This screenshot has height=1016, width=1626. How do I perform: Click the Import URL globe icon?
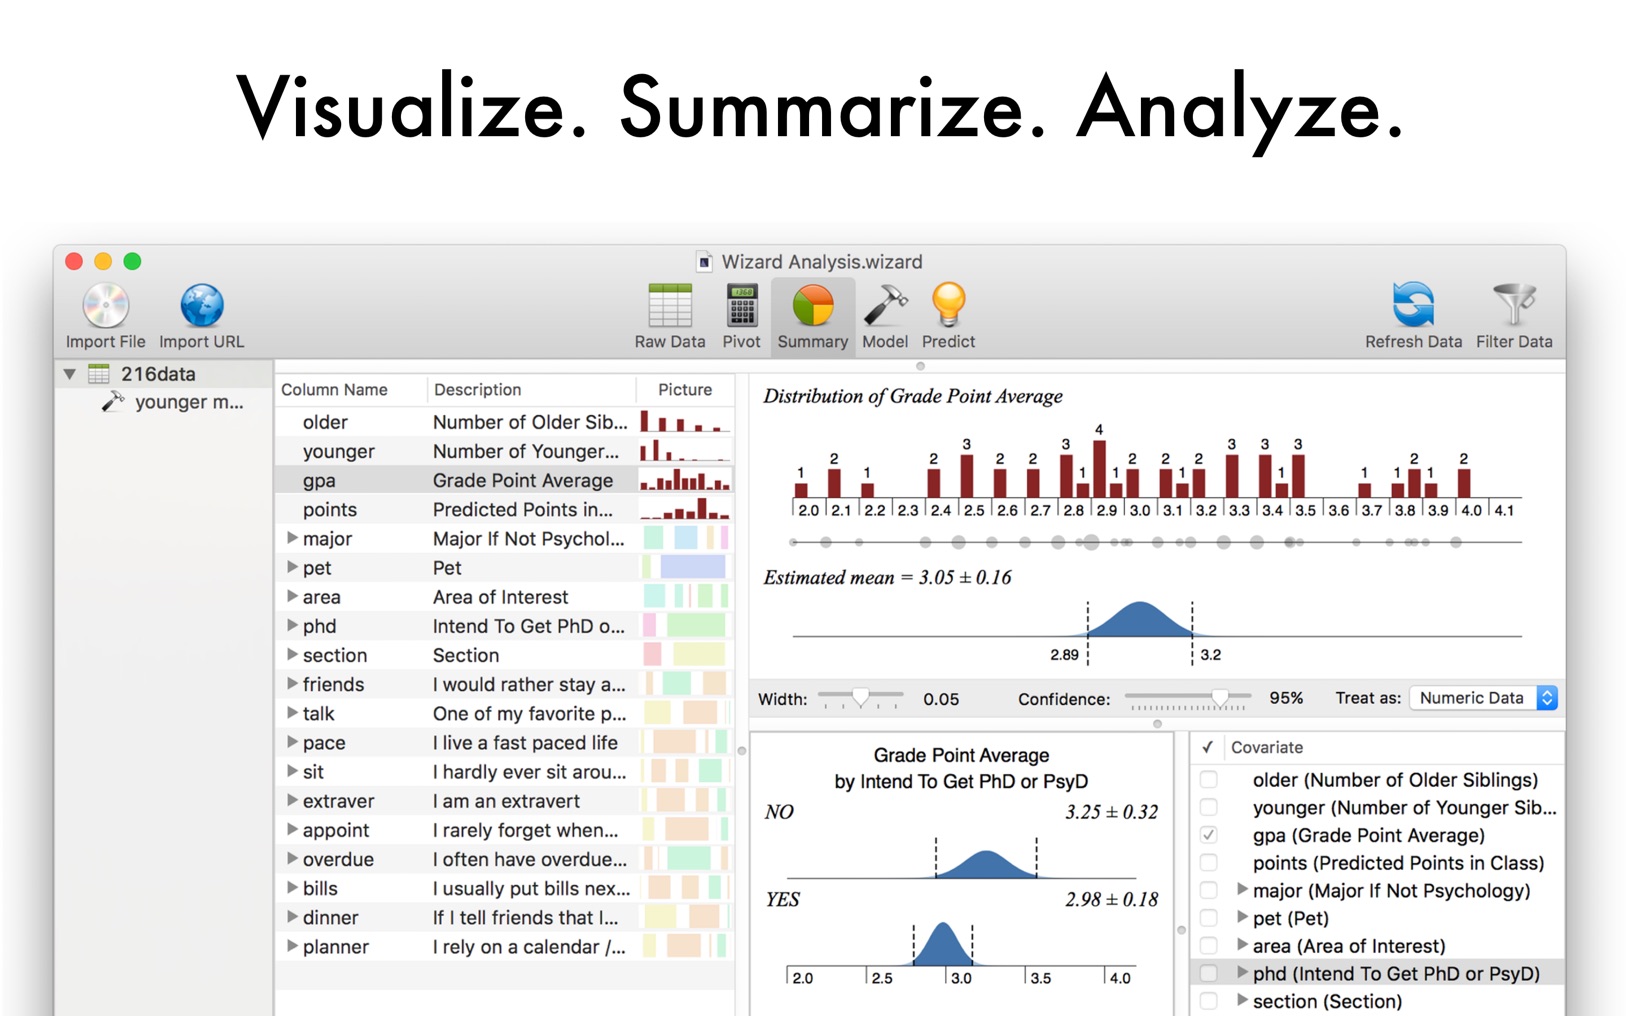[x=201, y=306]
